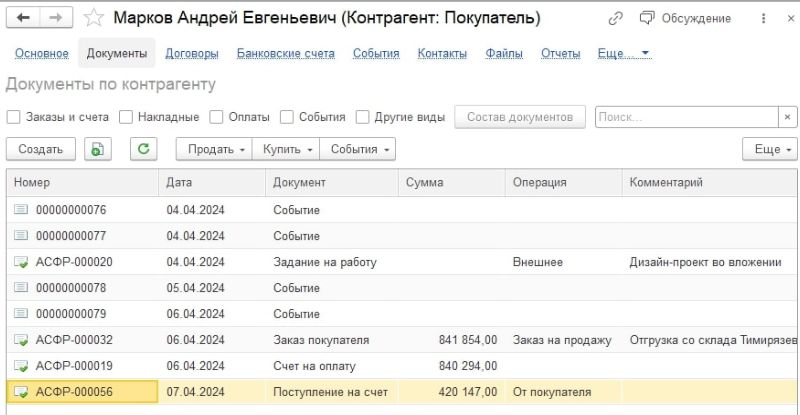Click the row icon of event 0000000079

pyautogui.click(x=21, y=313)
